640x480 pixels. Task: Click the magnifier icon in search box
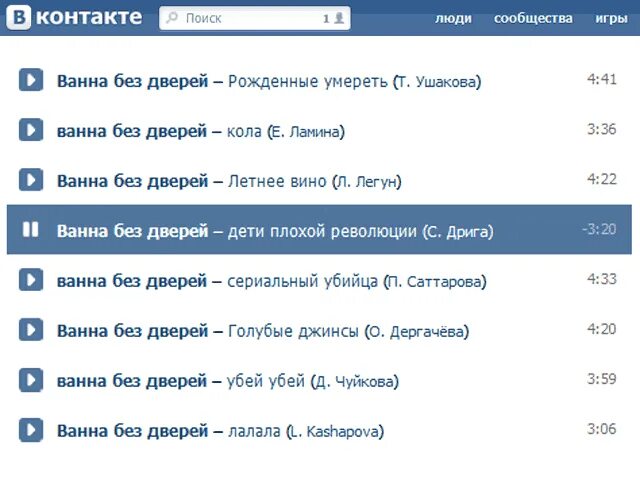[172, 18]
